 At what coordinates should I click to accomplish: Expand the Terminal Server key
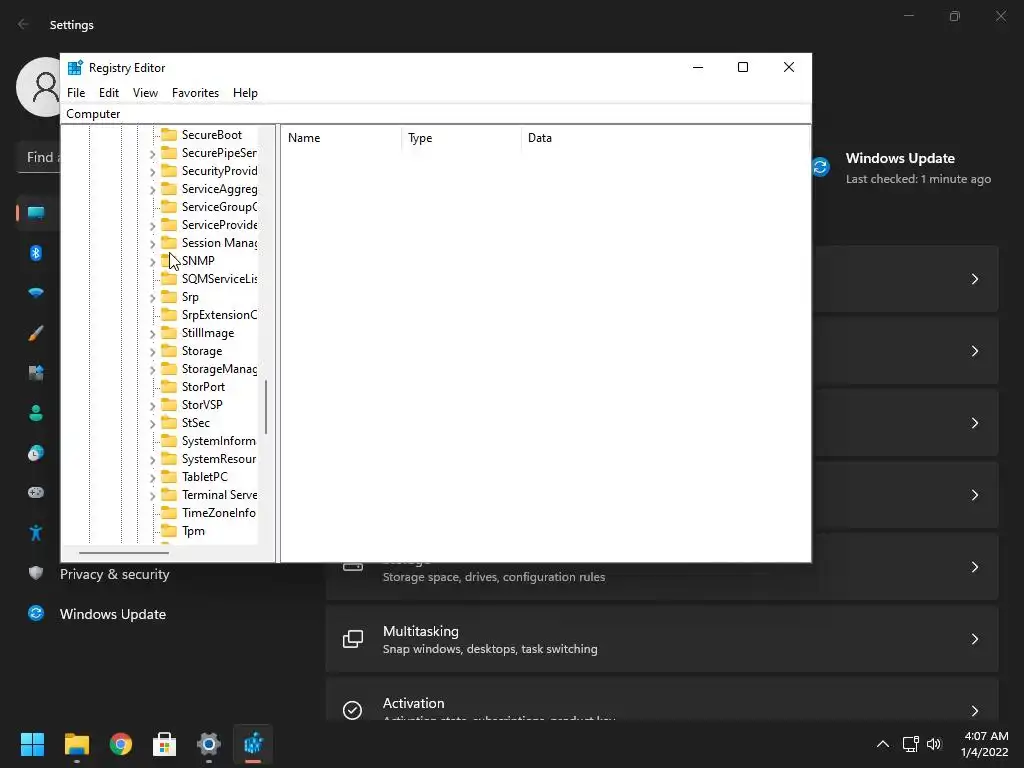pyautogui.click(x=152, y=496)
